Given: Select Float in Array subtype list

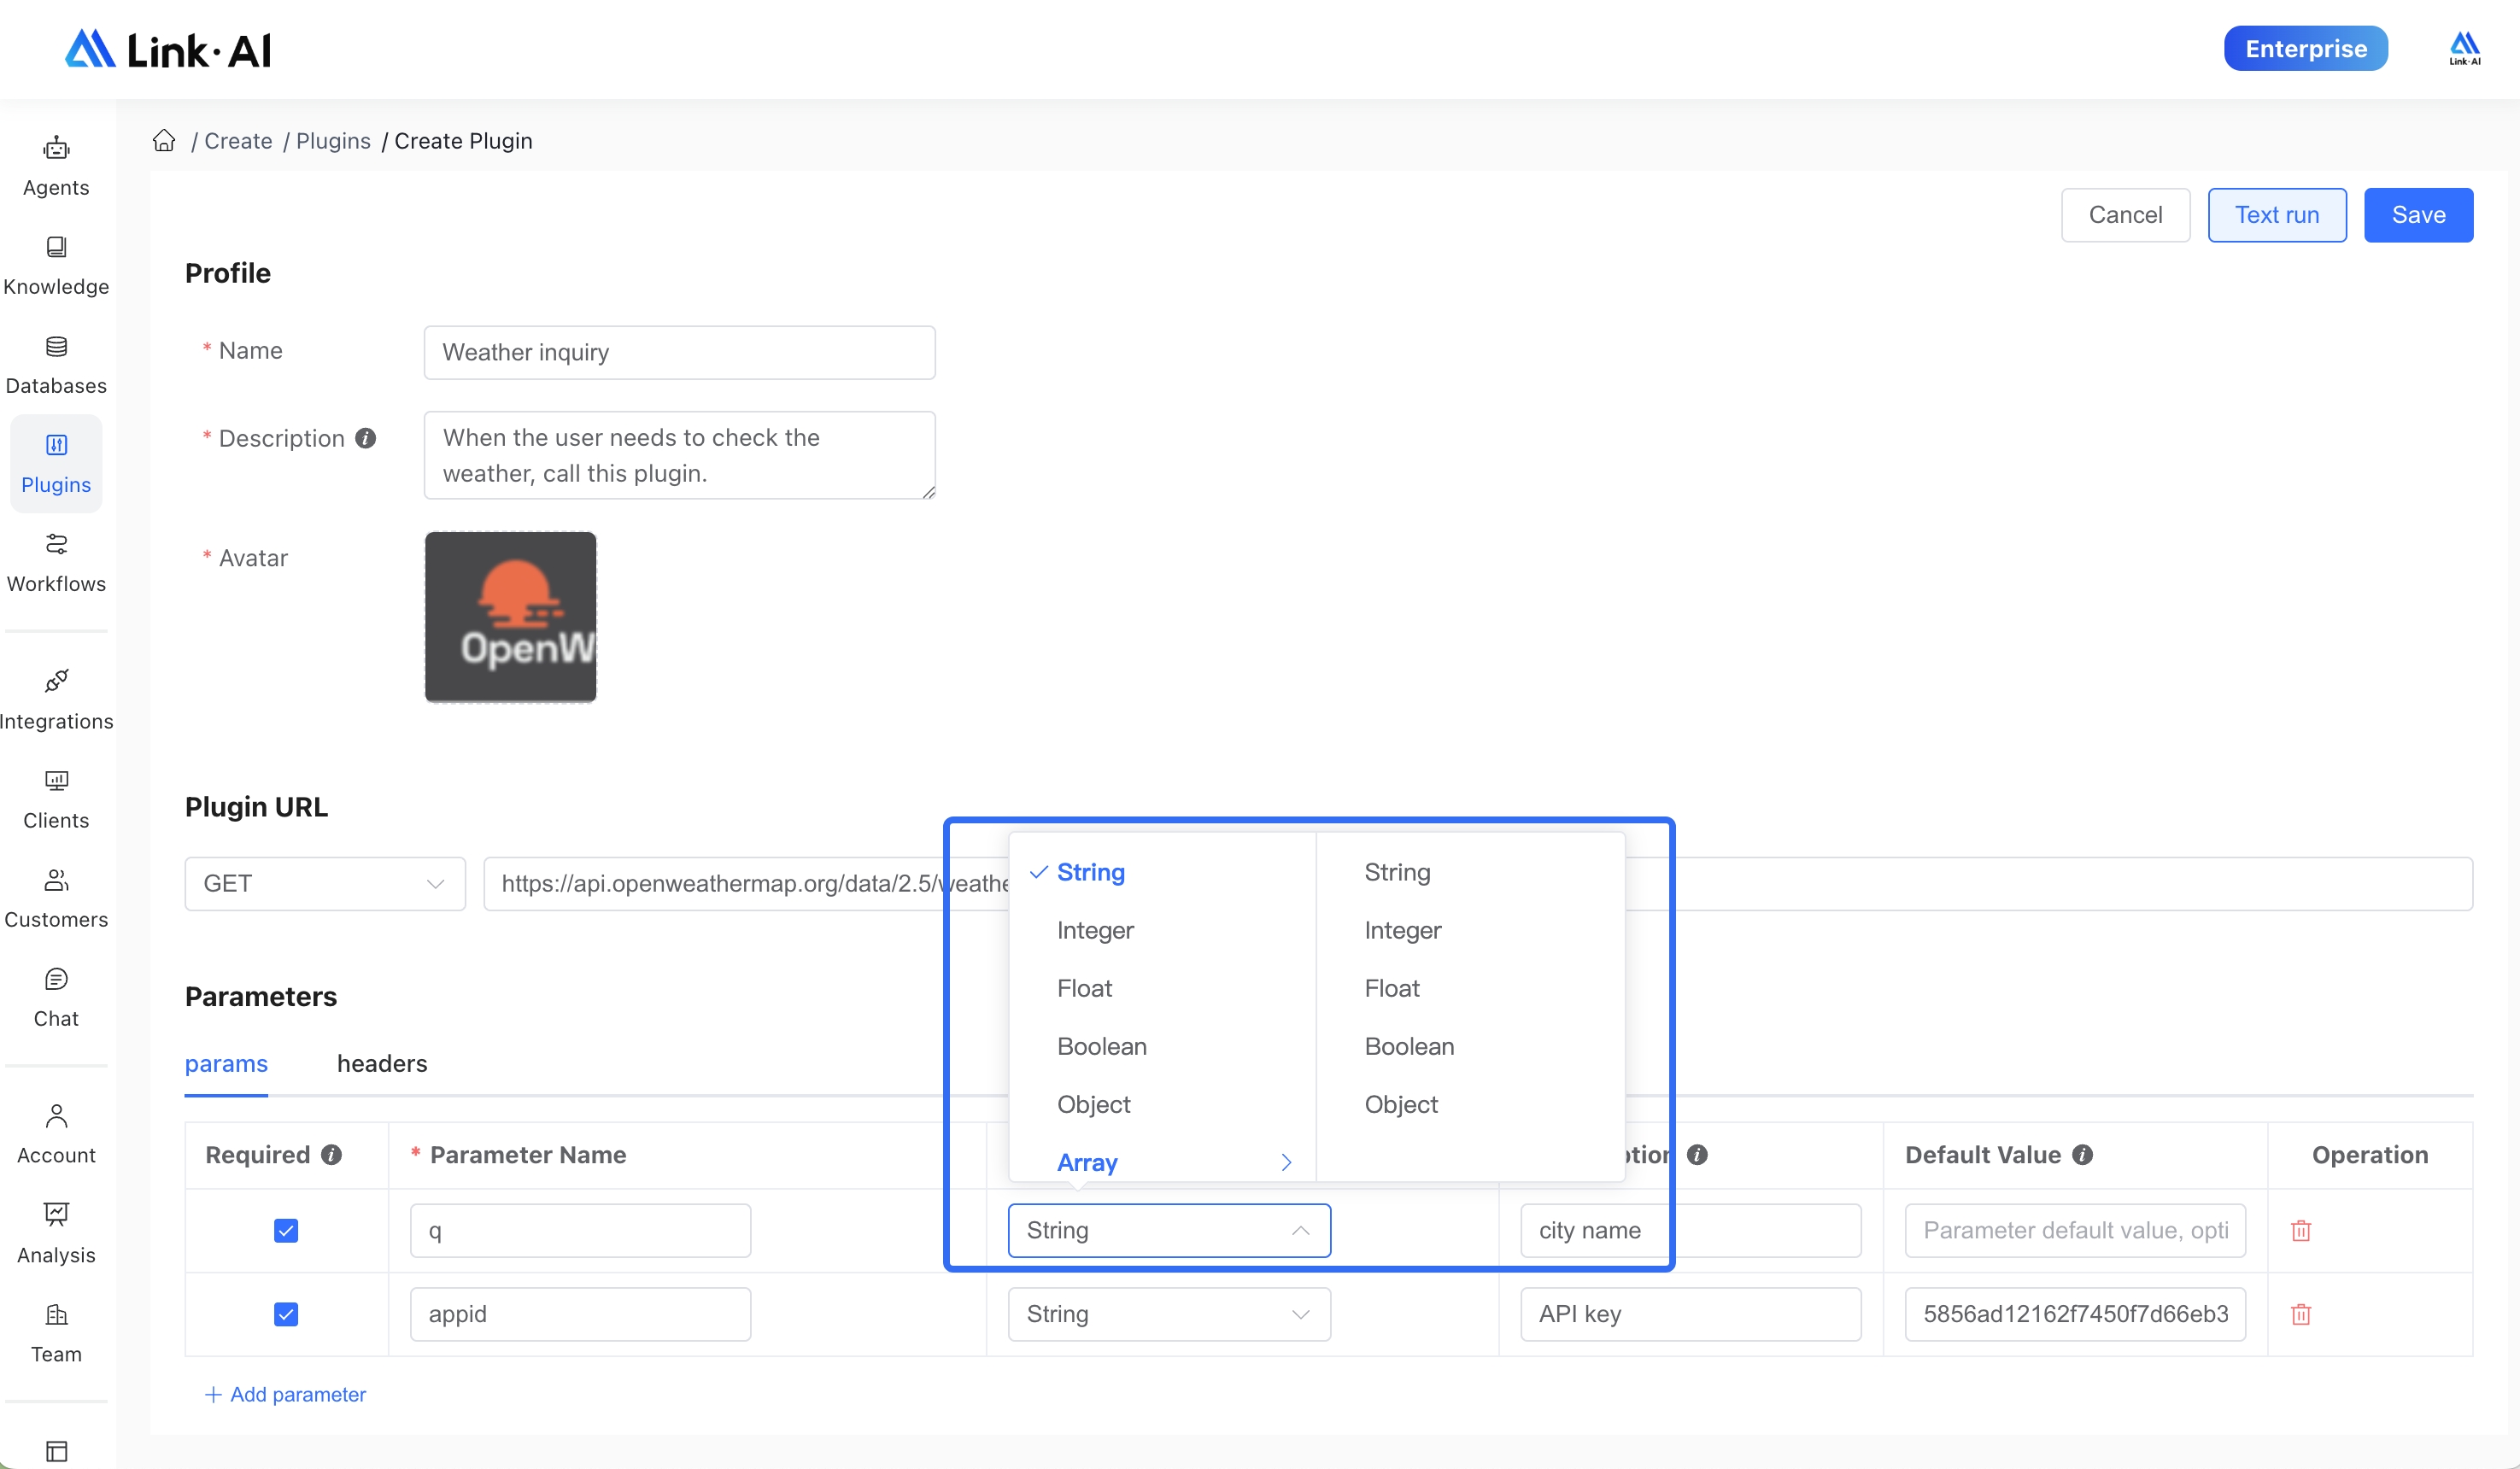Looking at the screenshot, I should pyautogui.click(x=1471, y=988).
